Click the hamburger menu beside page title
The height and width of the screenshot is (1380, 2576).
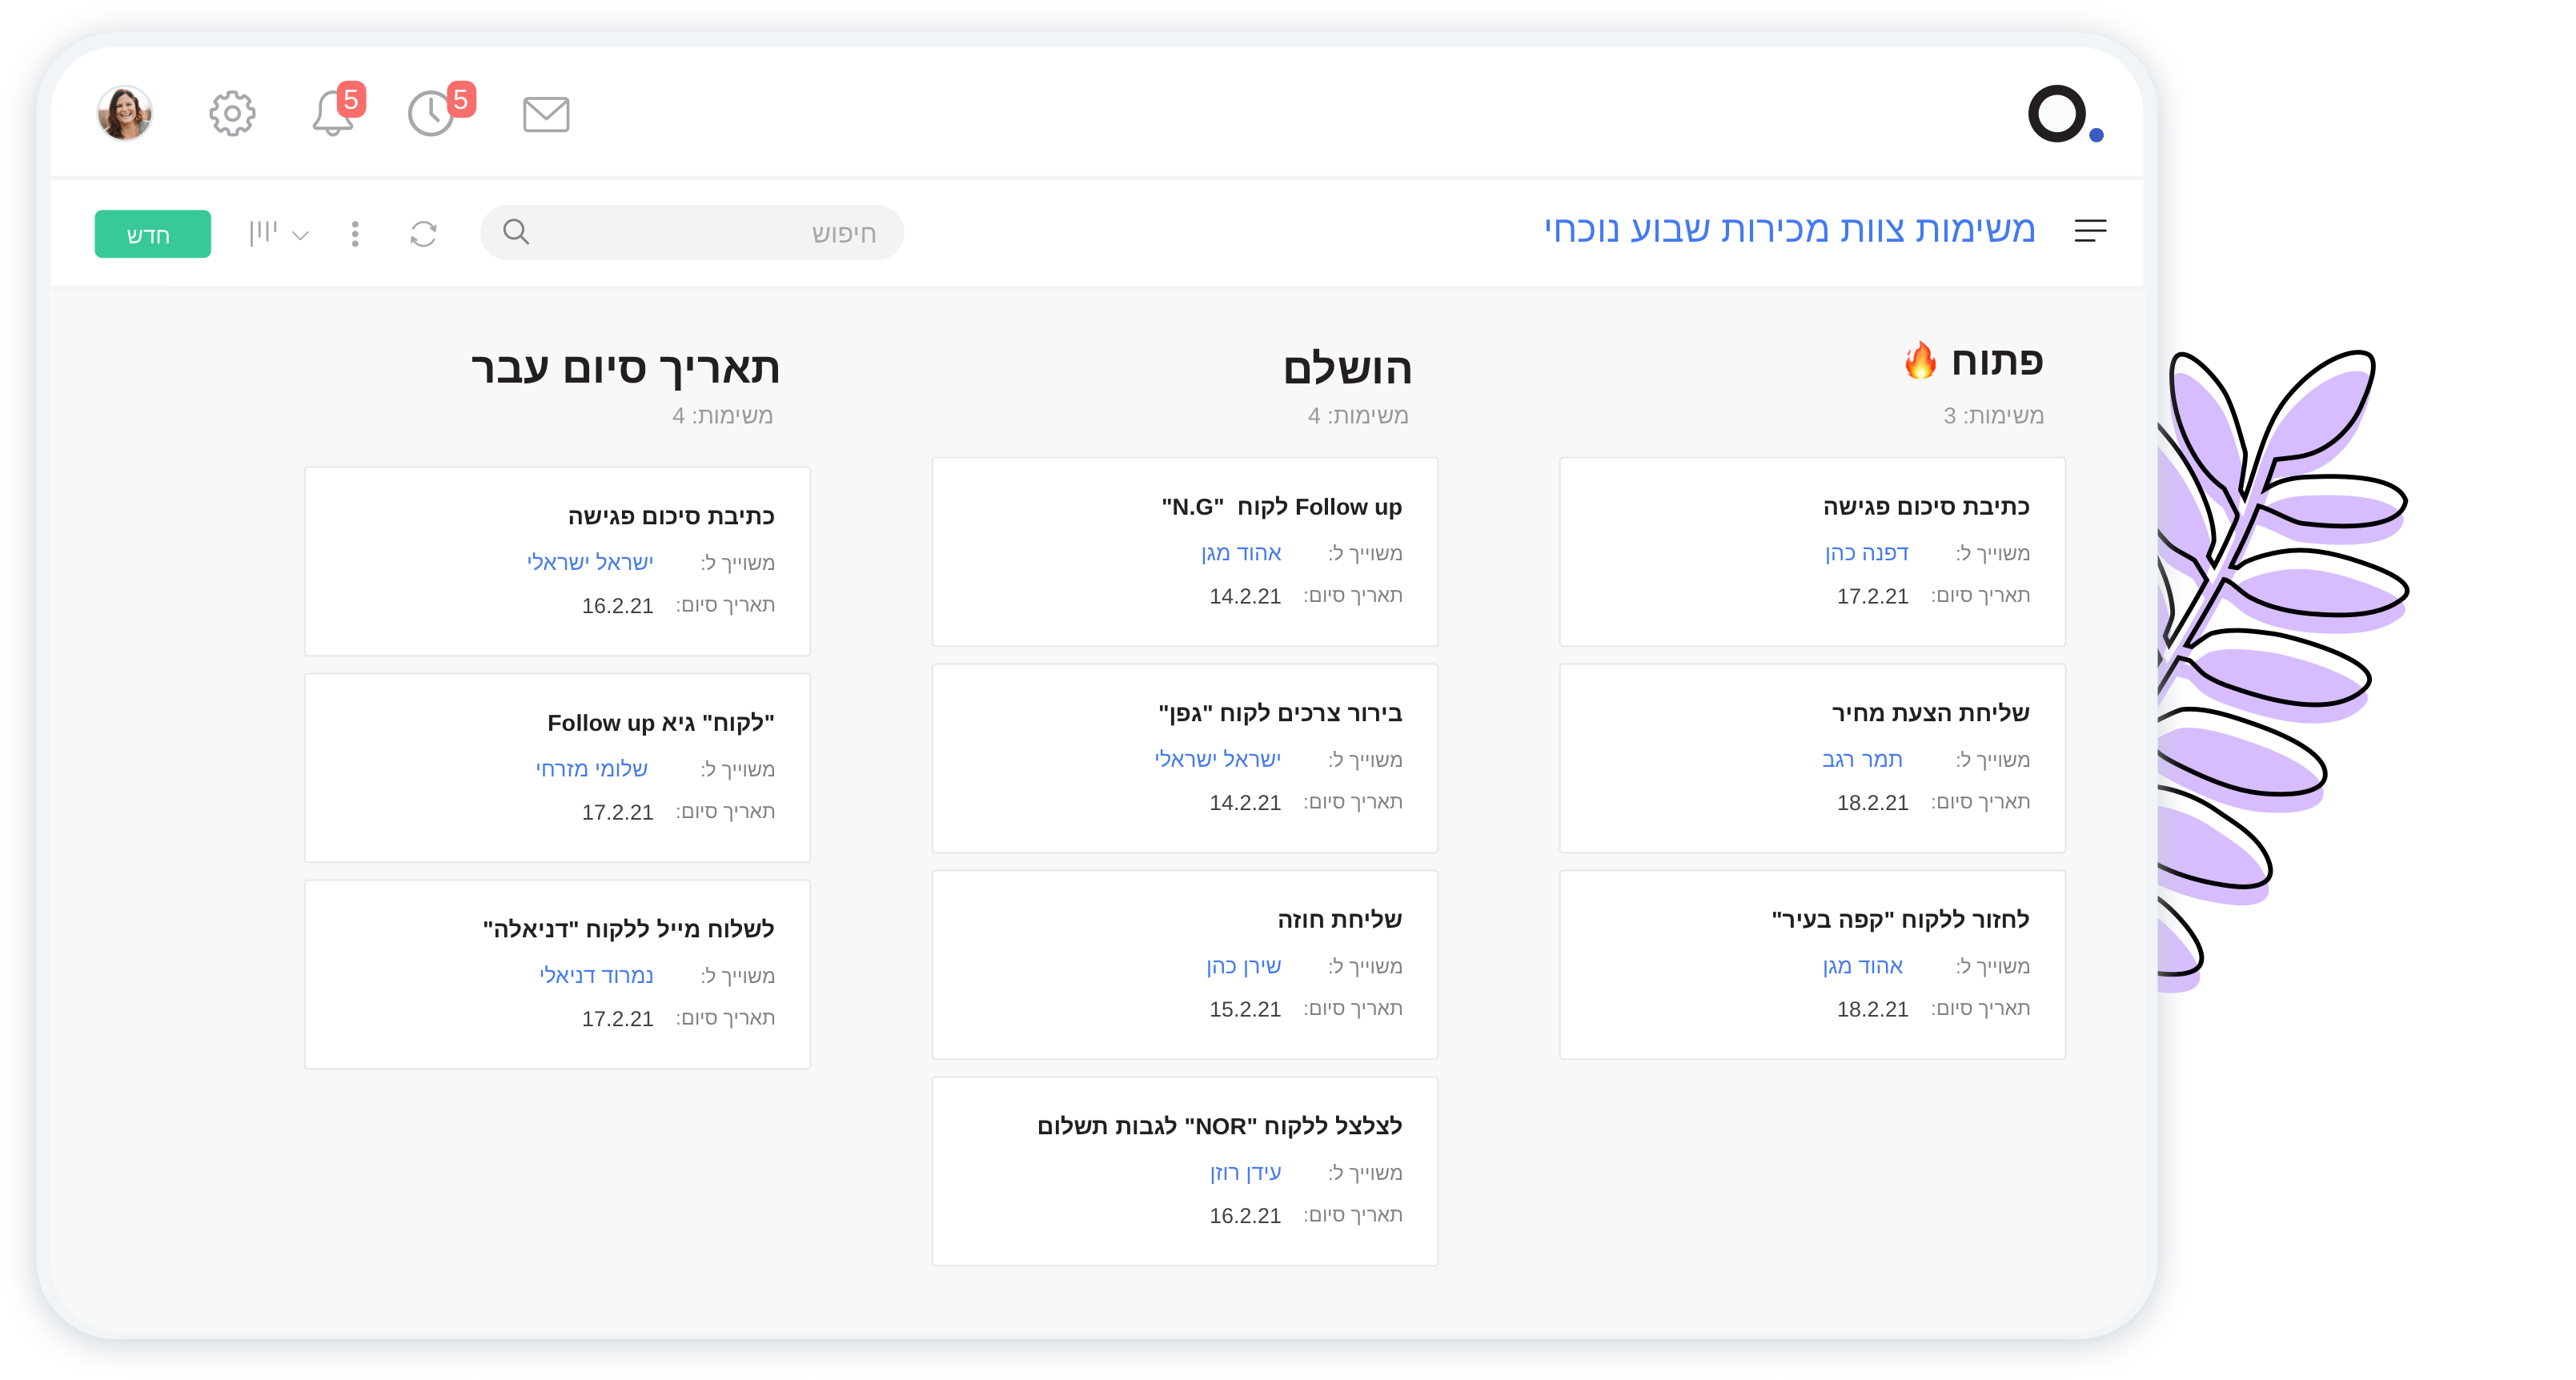(2090, 231)
